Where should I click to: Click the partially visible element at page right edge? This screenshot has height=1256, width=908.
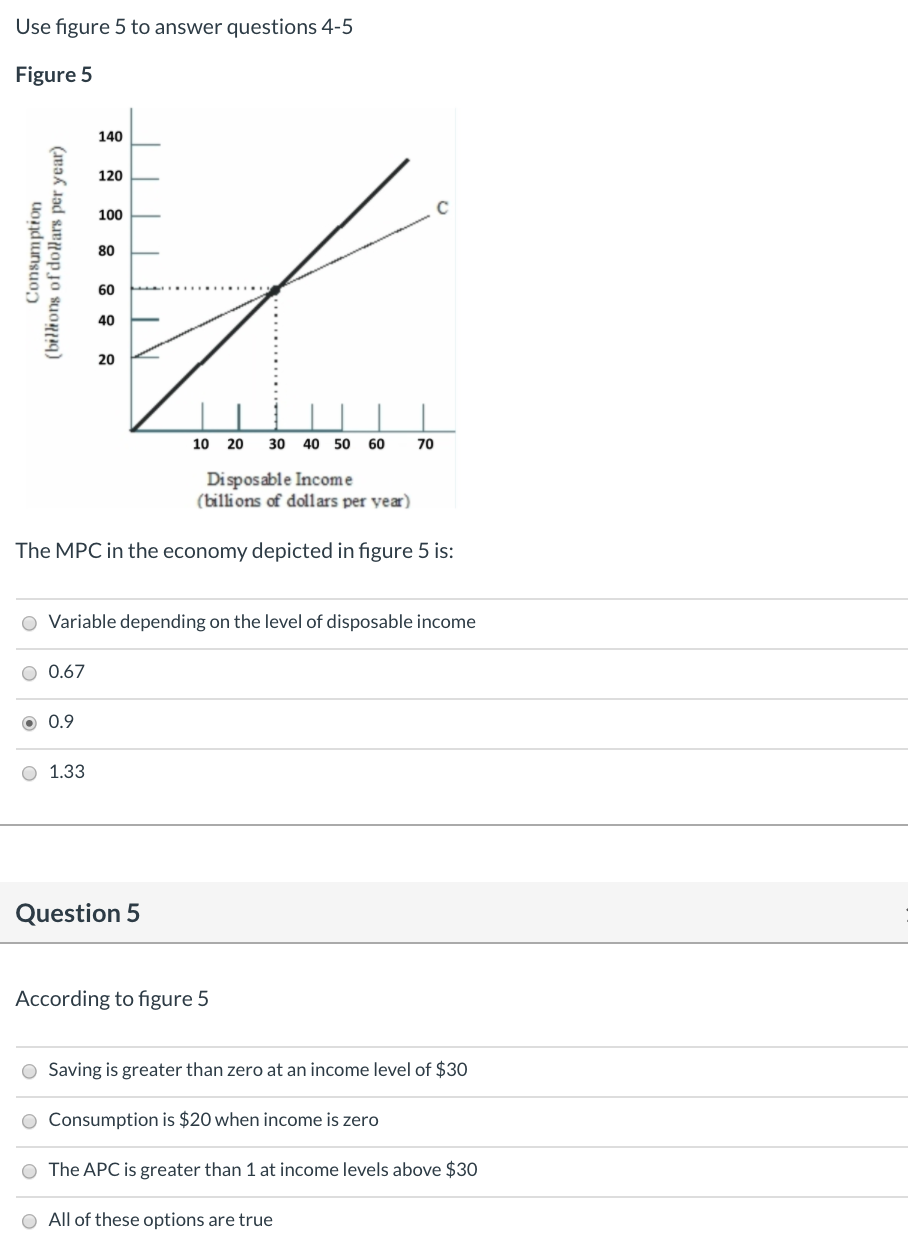click(x=904, y=913)
